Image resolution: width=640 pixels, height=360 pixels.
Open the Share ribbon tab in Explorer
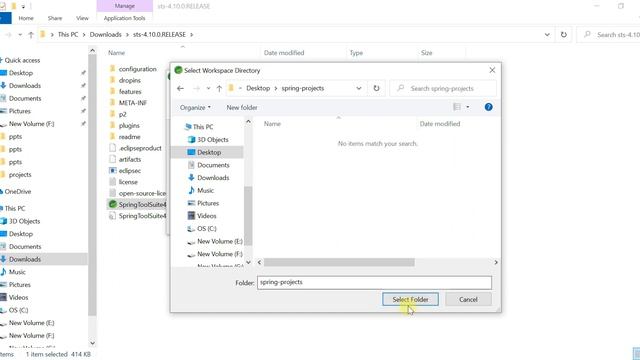(x=55, y=18)
